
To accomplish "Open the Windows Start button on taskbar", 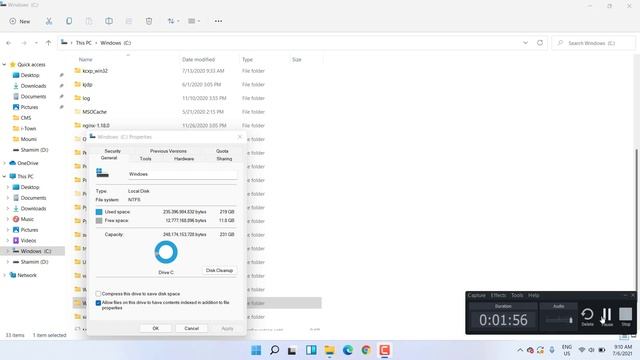I will 256,350.
